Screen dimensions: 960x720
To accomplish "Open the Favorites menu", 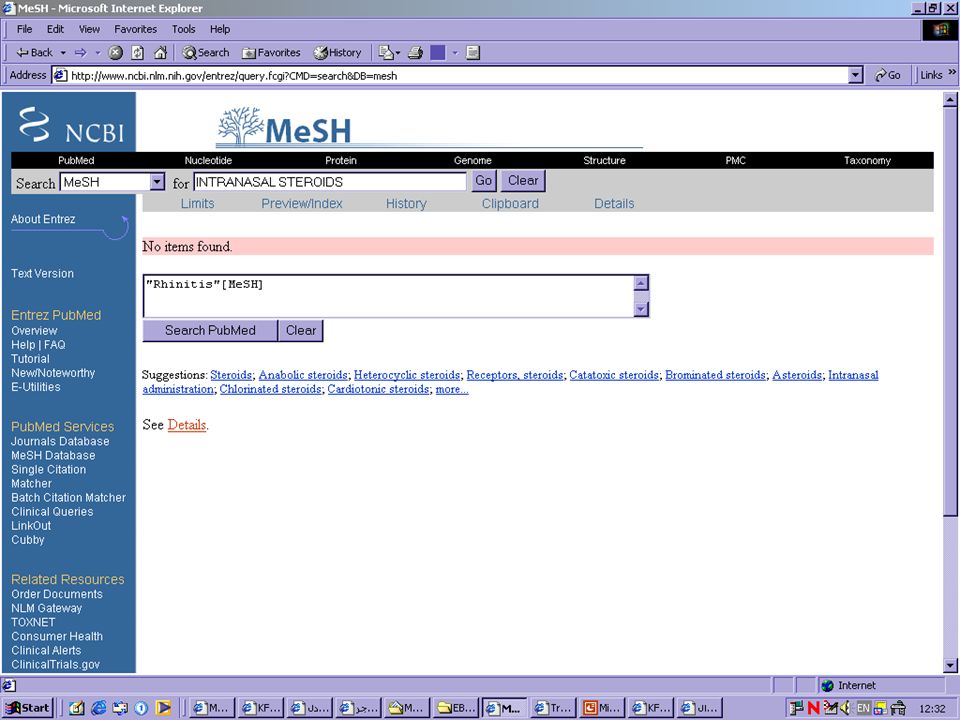I will (135, 29).
